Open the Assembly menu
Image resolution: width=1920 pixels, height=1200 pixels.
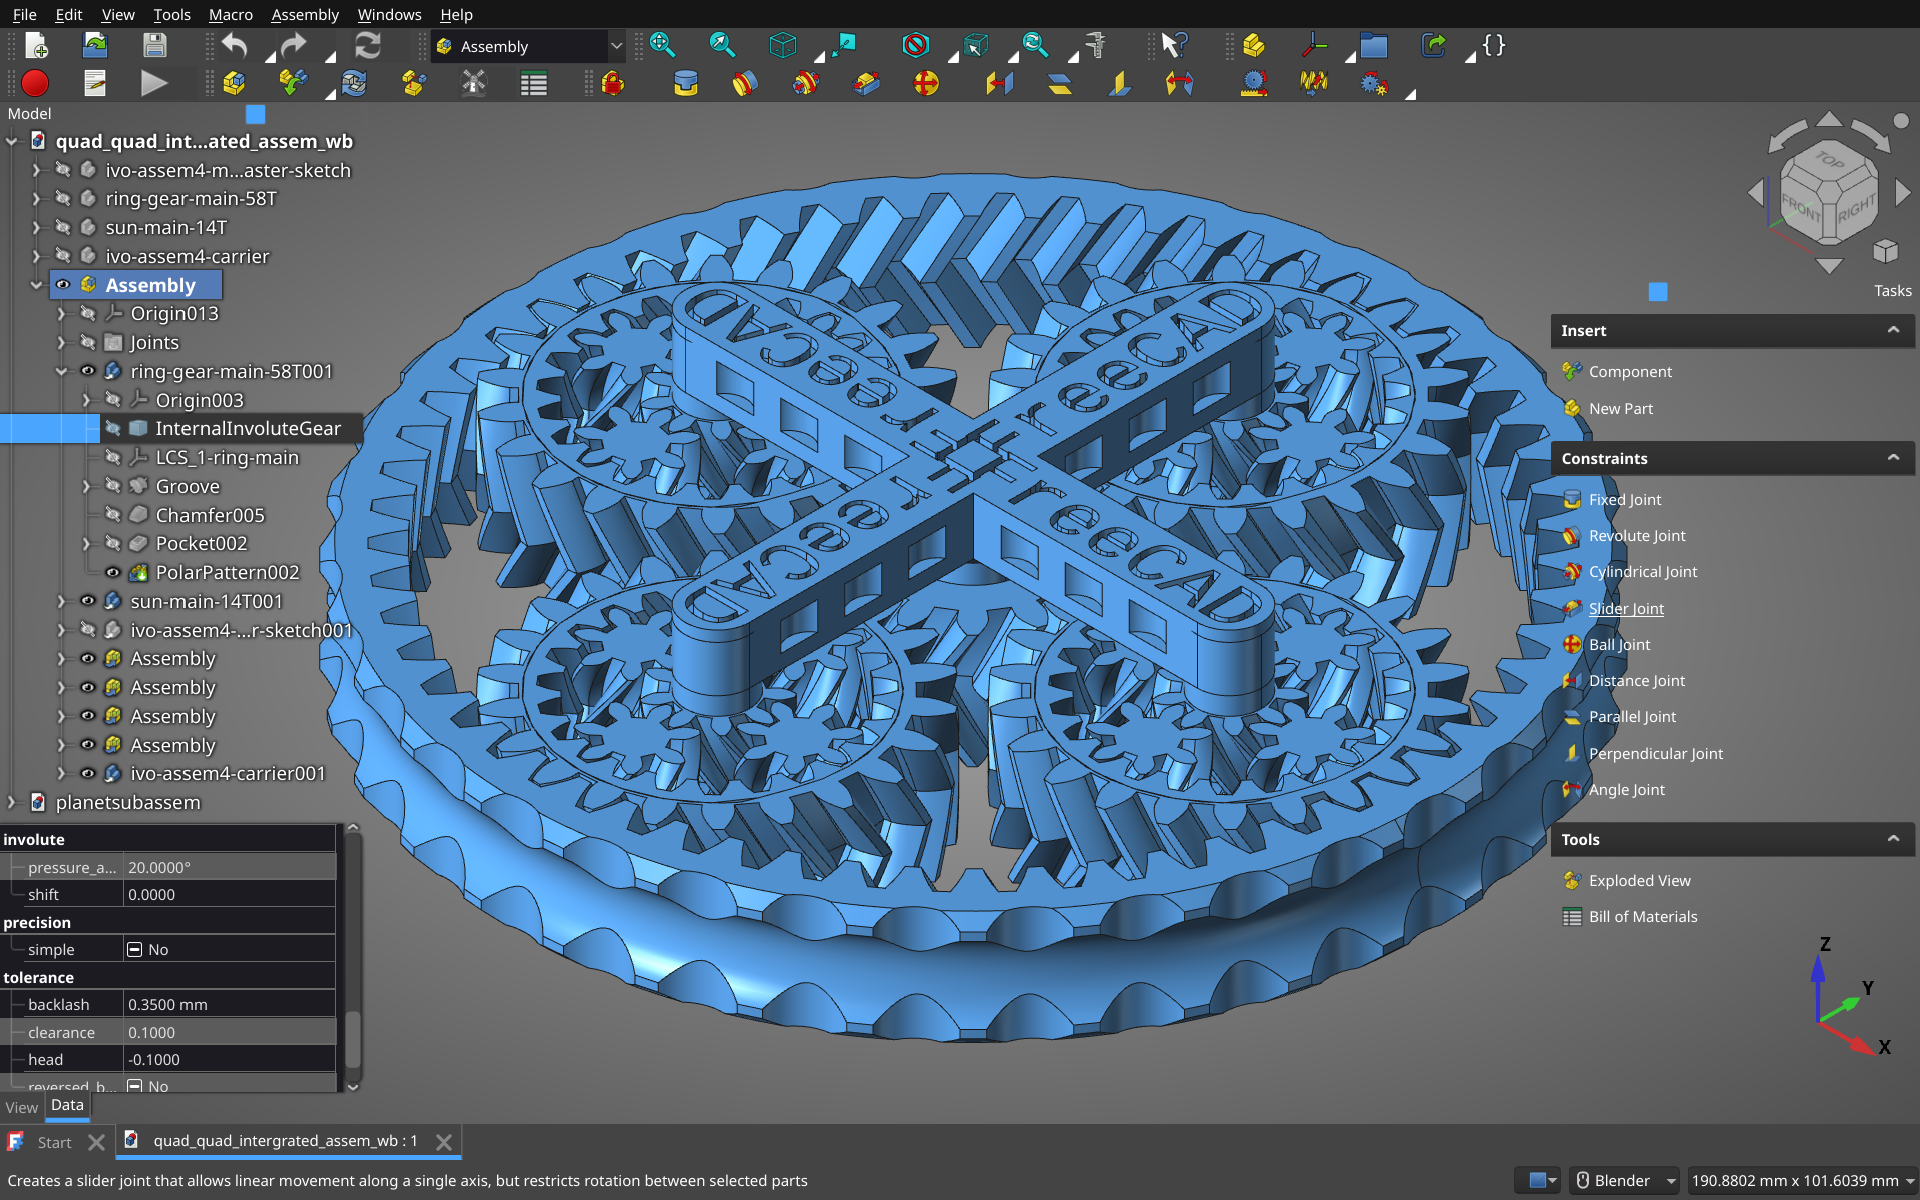coord(305,14)
